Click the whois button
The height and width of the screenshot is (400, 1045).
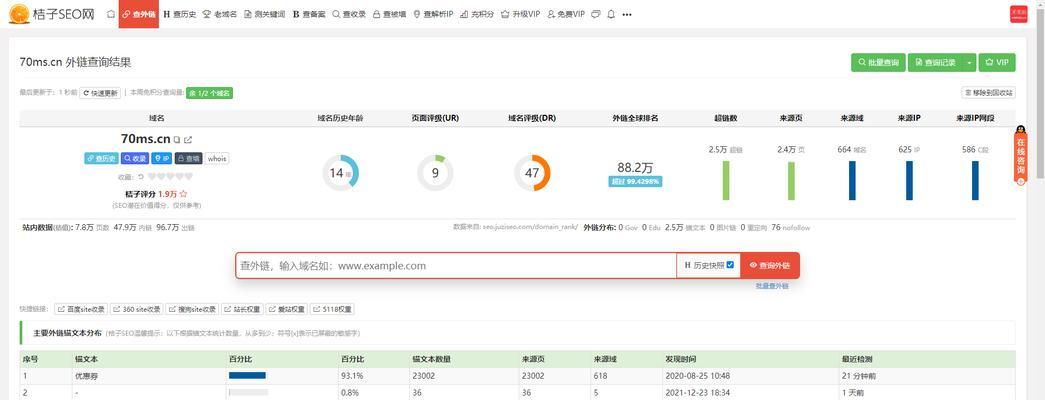pyautogui.click(x=217, y=159)
